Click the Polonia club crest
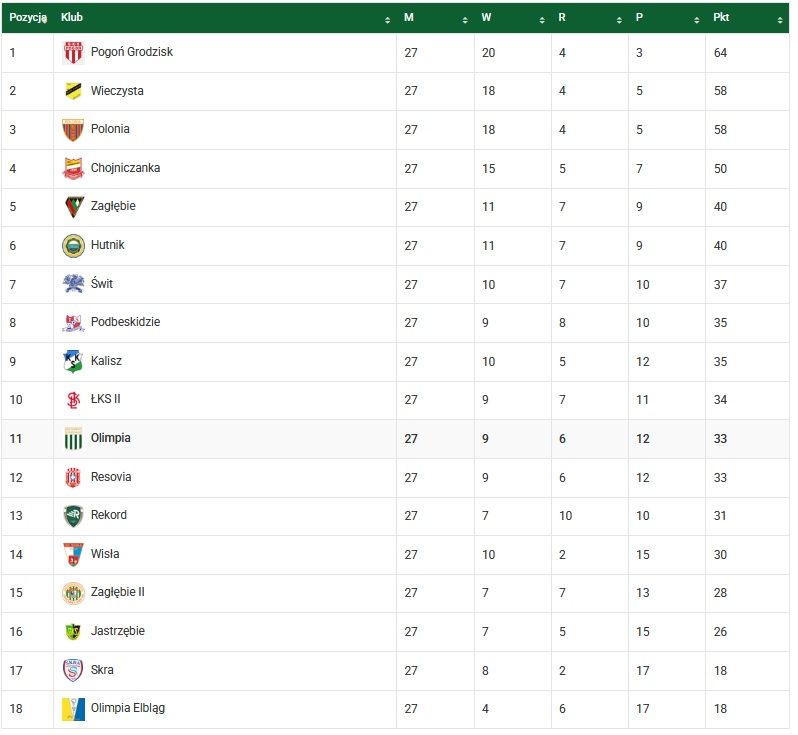This screenshot has height=735, width=798. click(73, 130)
